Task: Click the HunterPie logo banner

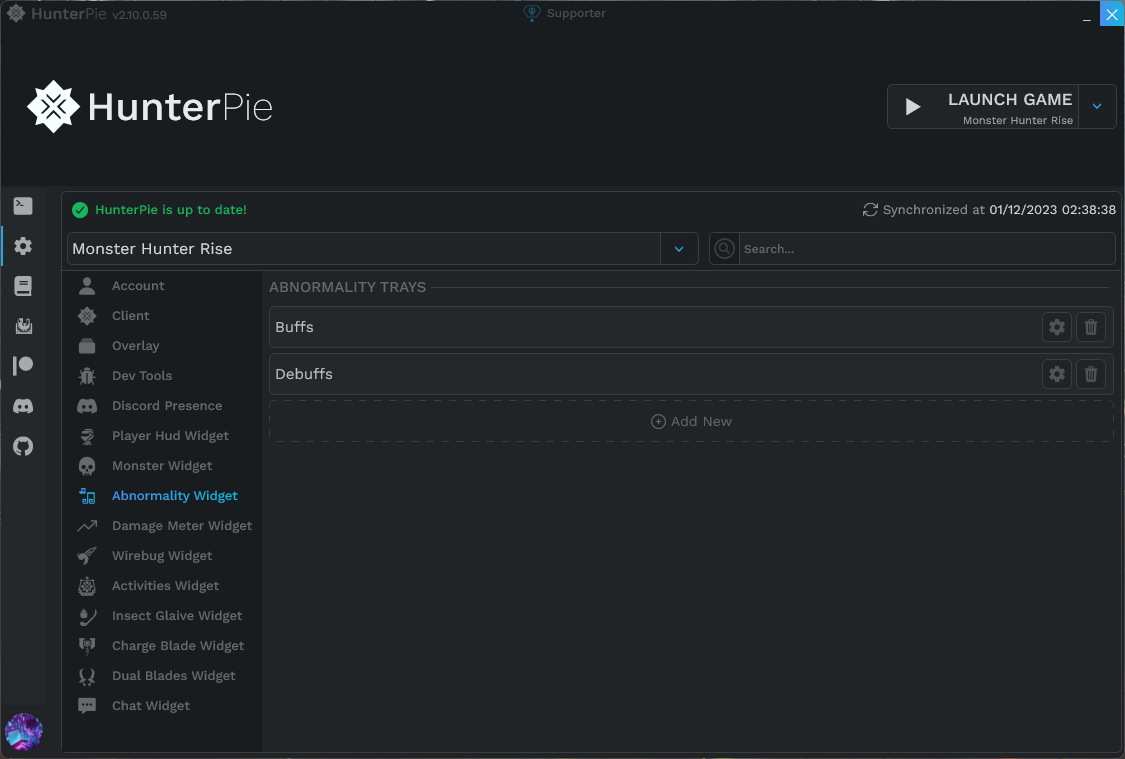Action: click(x=150, y=107)
